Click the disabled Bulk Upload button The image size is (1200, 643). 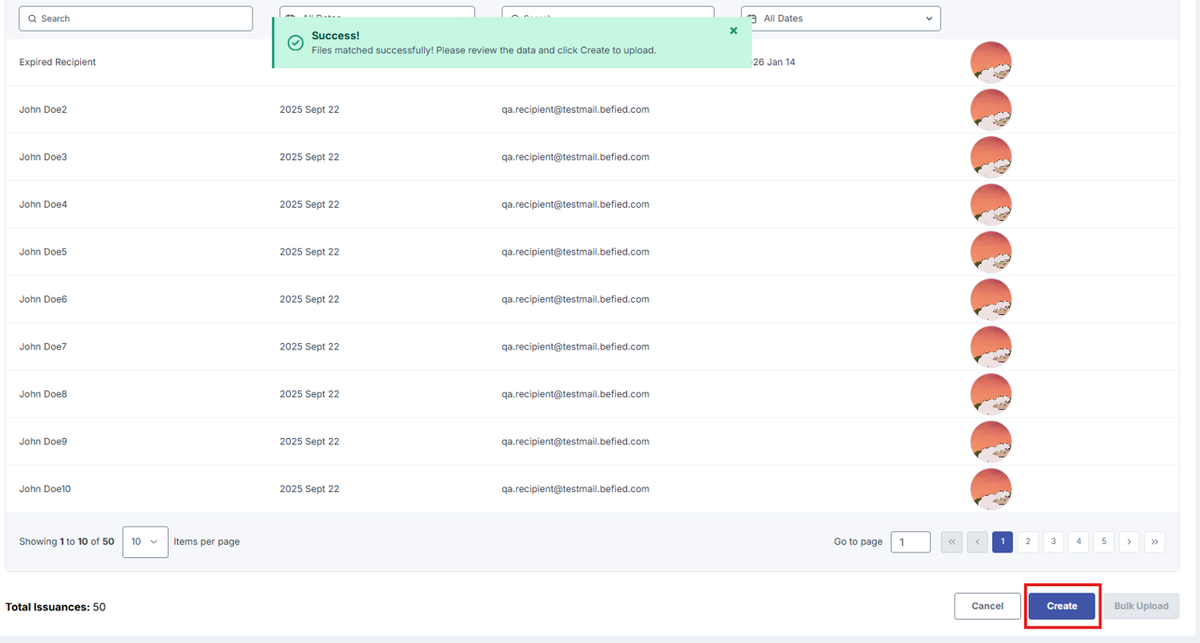[x=1141, y=606]
